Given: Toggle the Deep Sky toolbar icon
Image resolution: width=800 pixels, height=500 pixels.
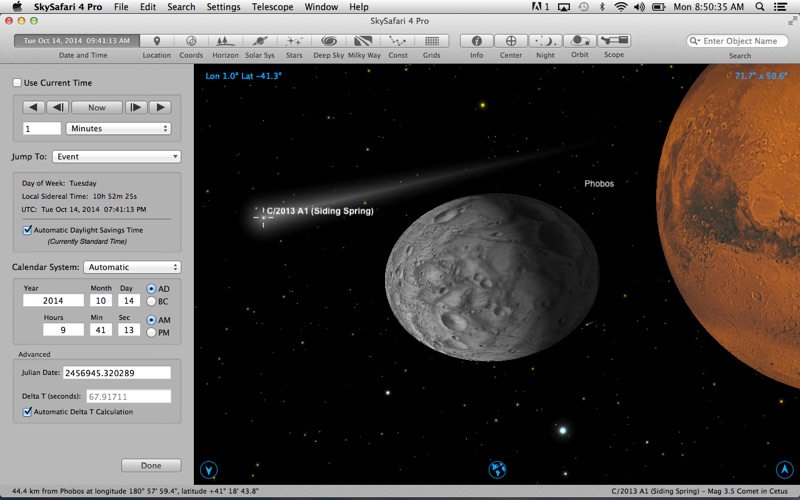Looking at the screenshot, I should 329,41.
